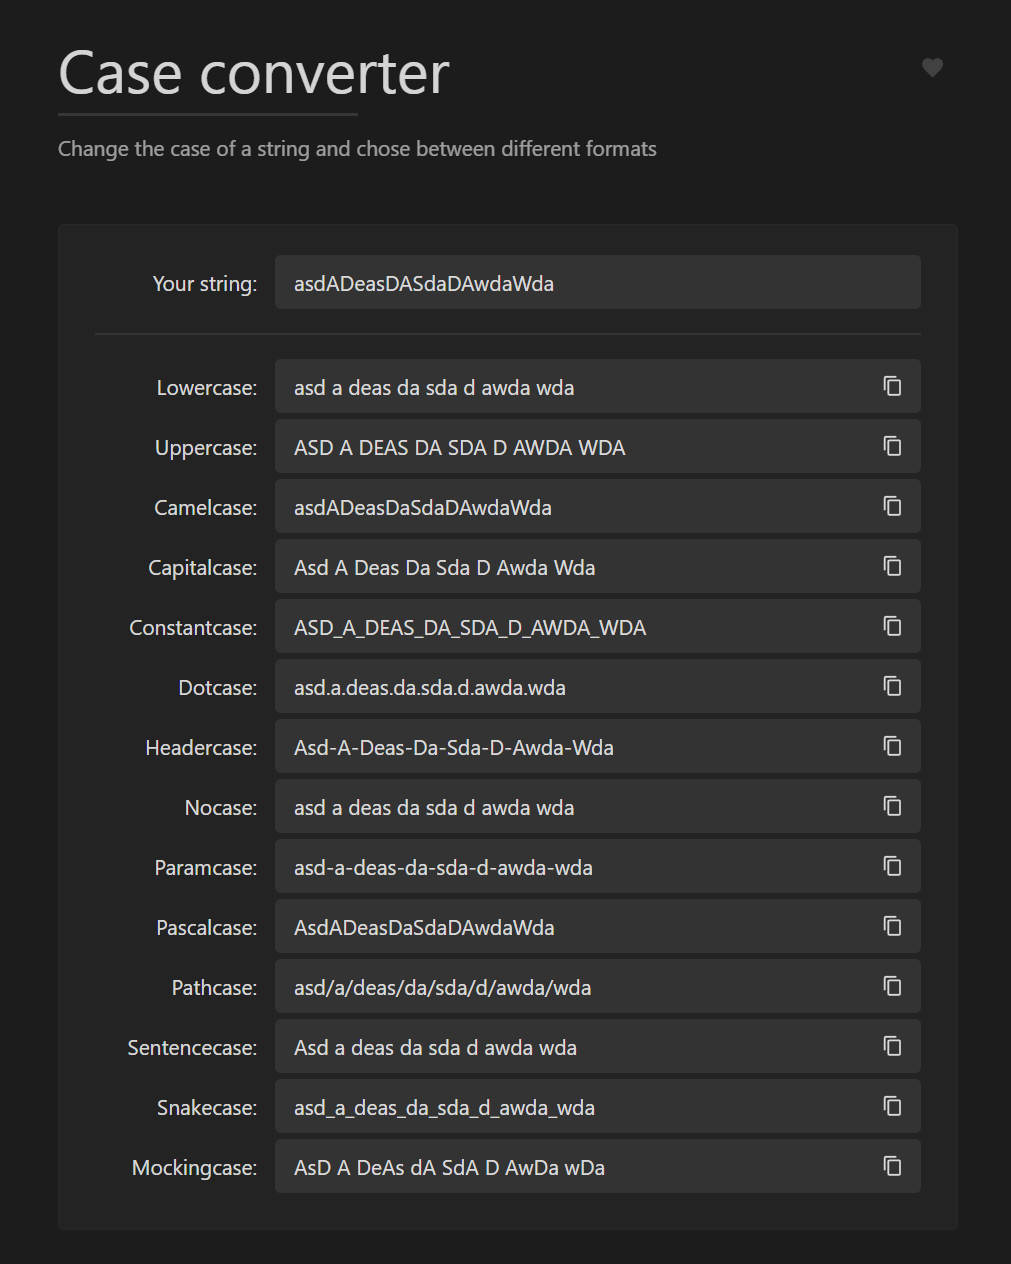1011x1264 pixels.
Task: Copy the Capitalcase result
Action: pyautogui.click(x=892, y=566)
